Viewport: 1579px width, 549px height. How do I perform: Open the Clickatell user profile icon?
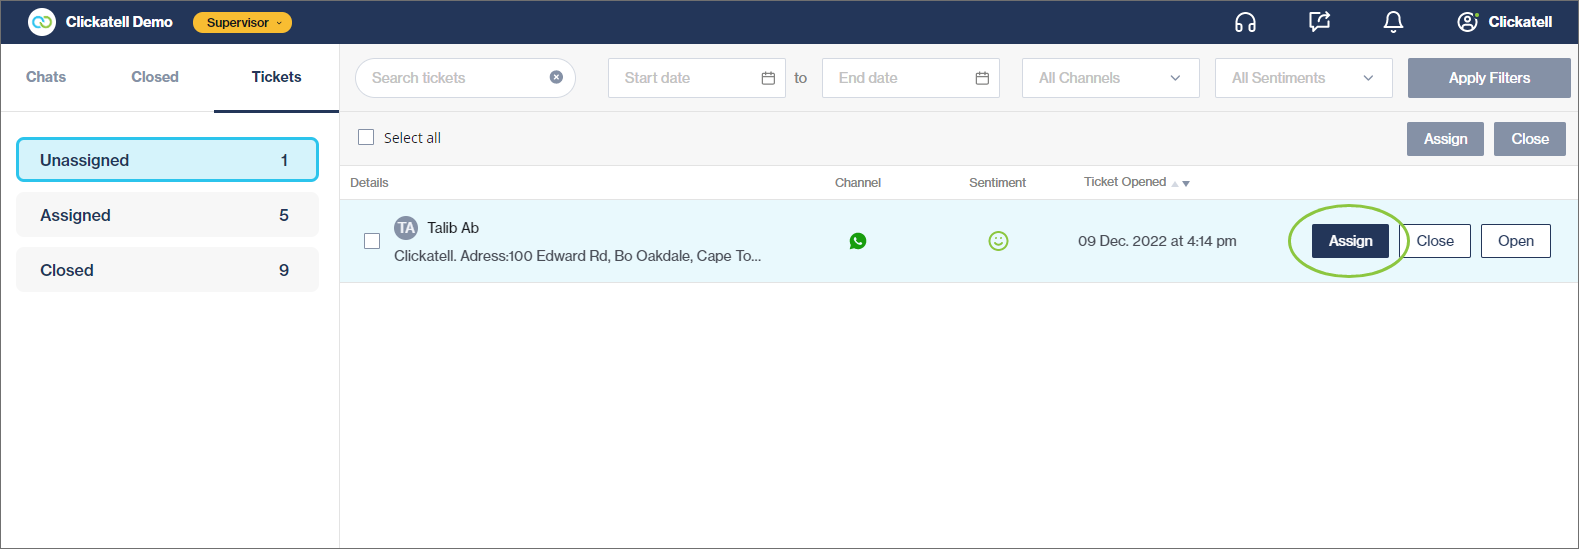[x=1467, y=22]
